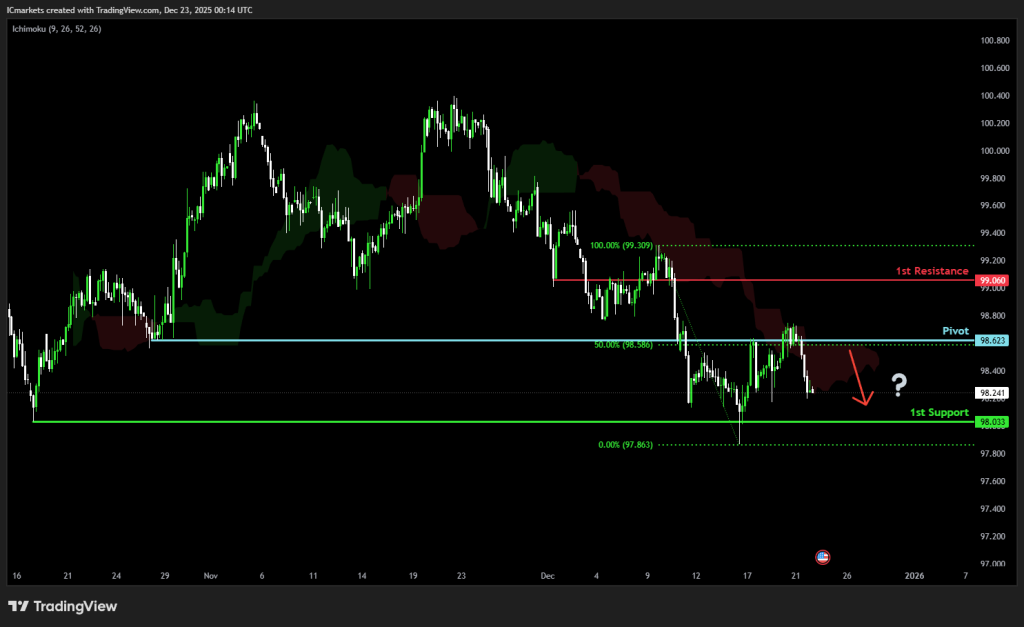1024x627 pixels.
Task: Click the 100.00% (99.309) Fibonacci label
Action: click(x=621, y=245)
